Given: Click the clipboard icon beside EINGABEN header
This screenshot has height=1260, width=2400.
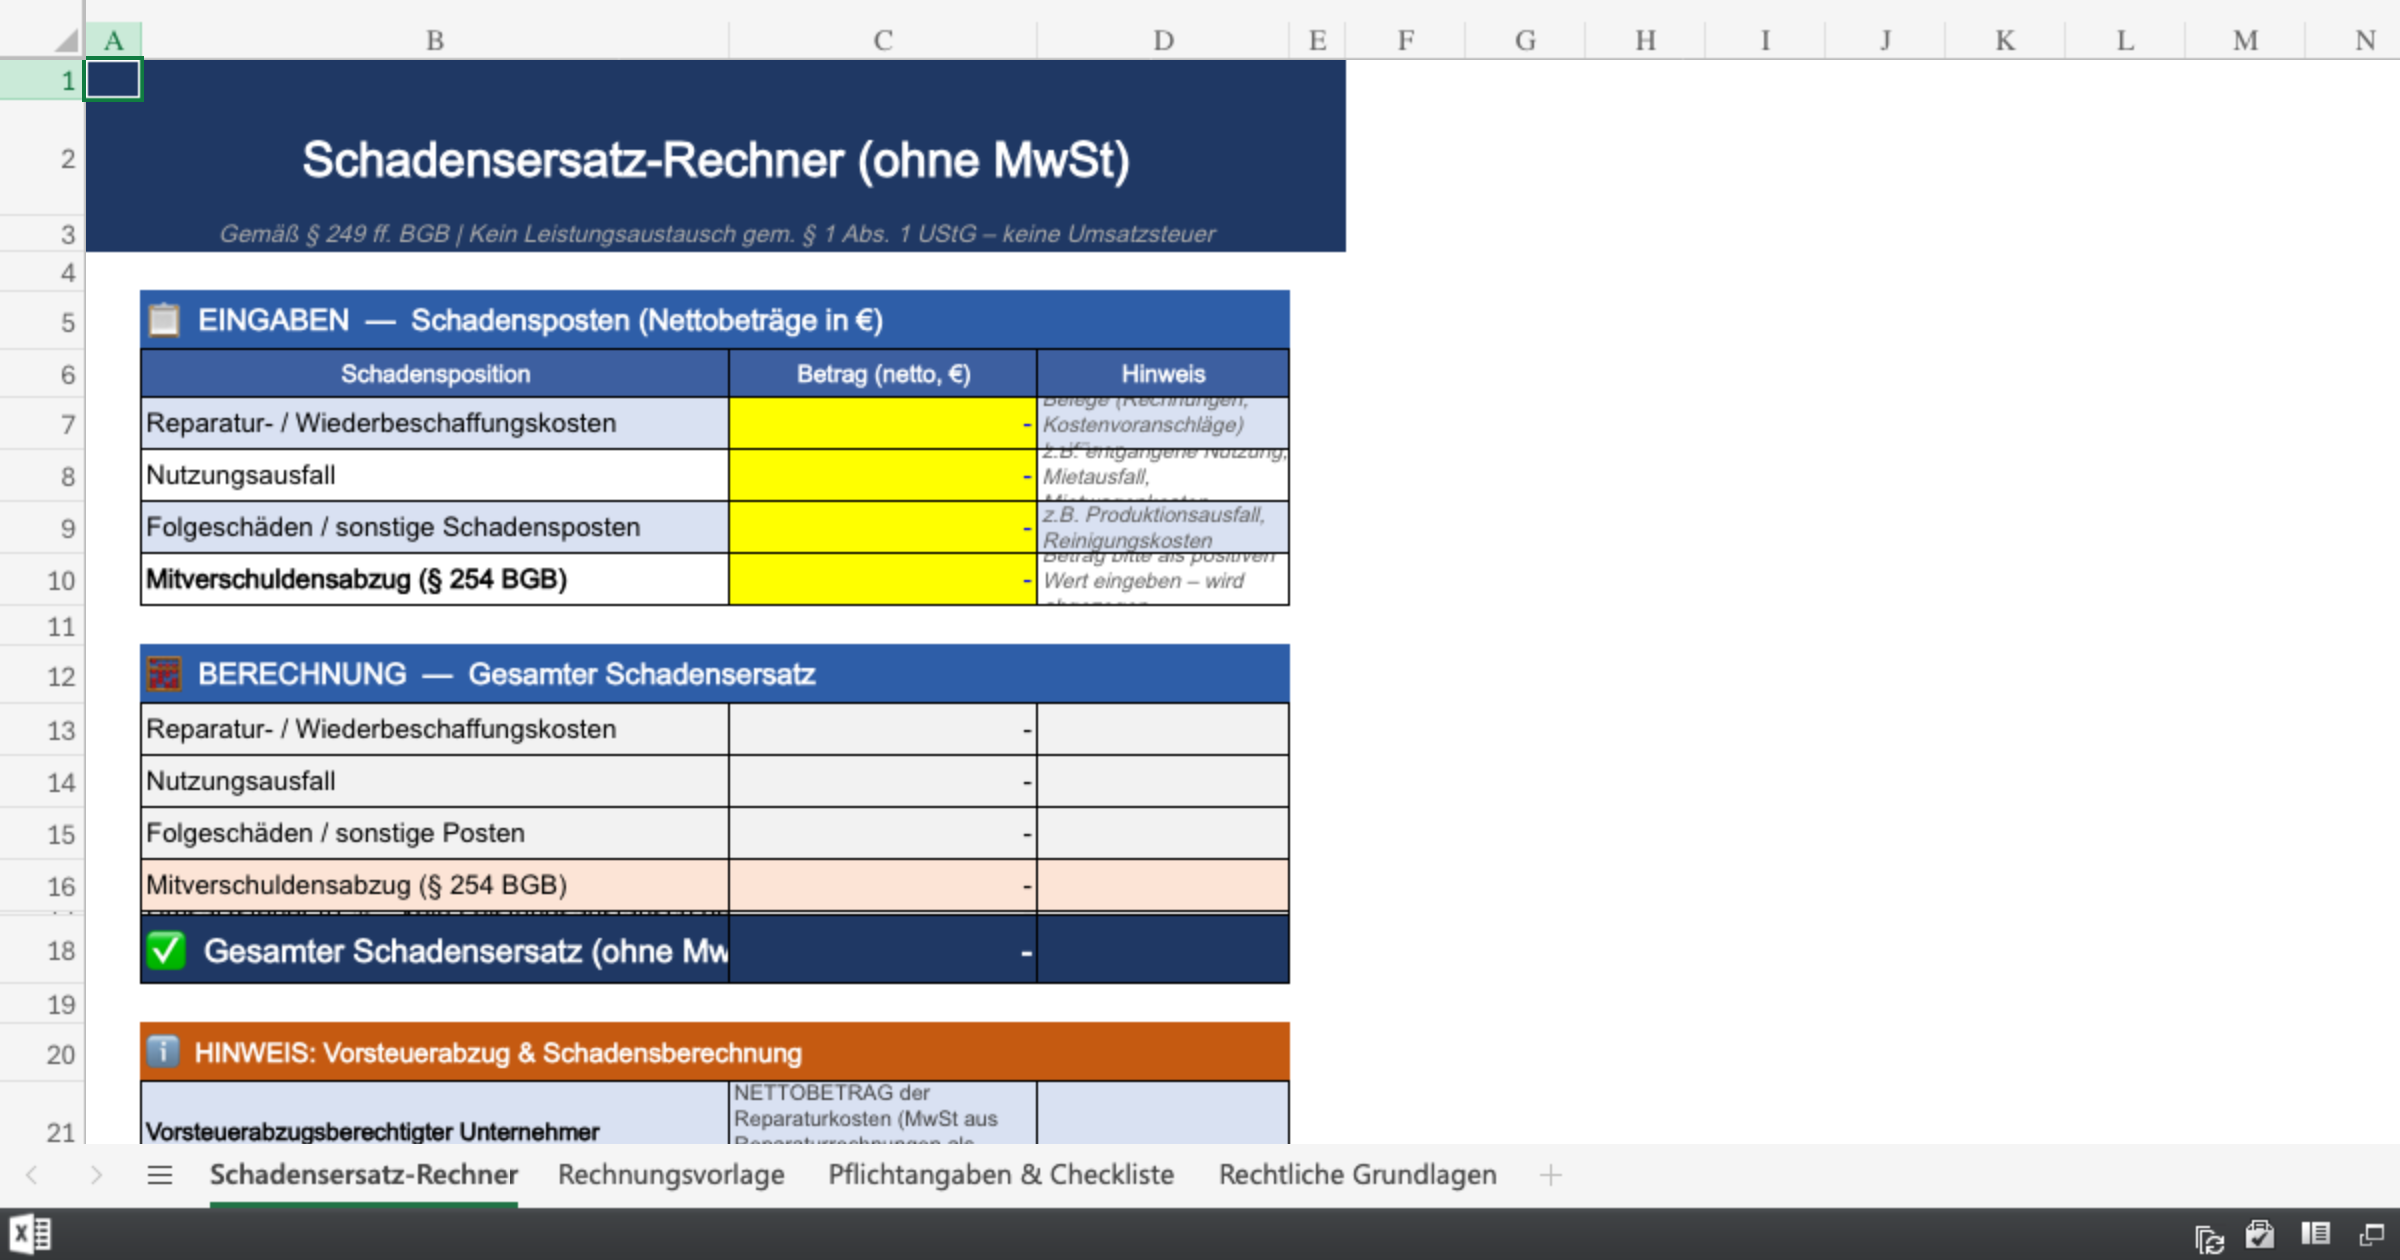Looking at the screenshot, I should 163,320.
